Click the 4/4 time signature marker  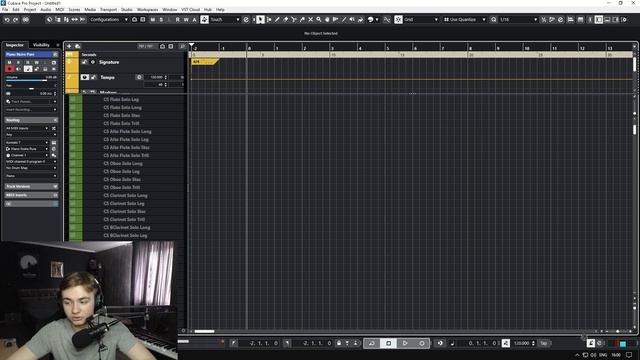[x=204, y=62]
